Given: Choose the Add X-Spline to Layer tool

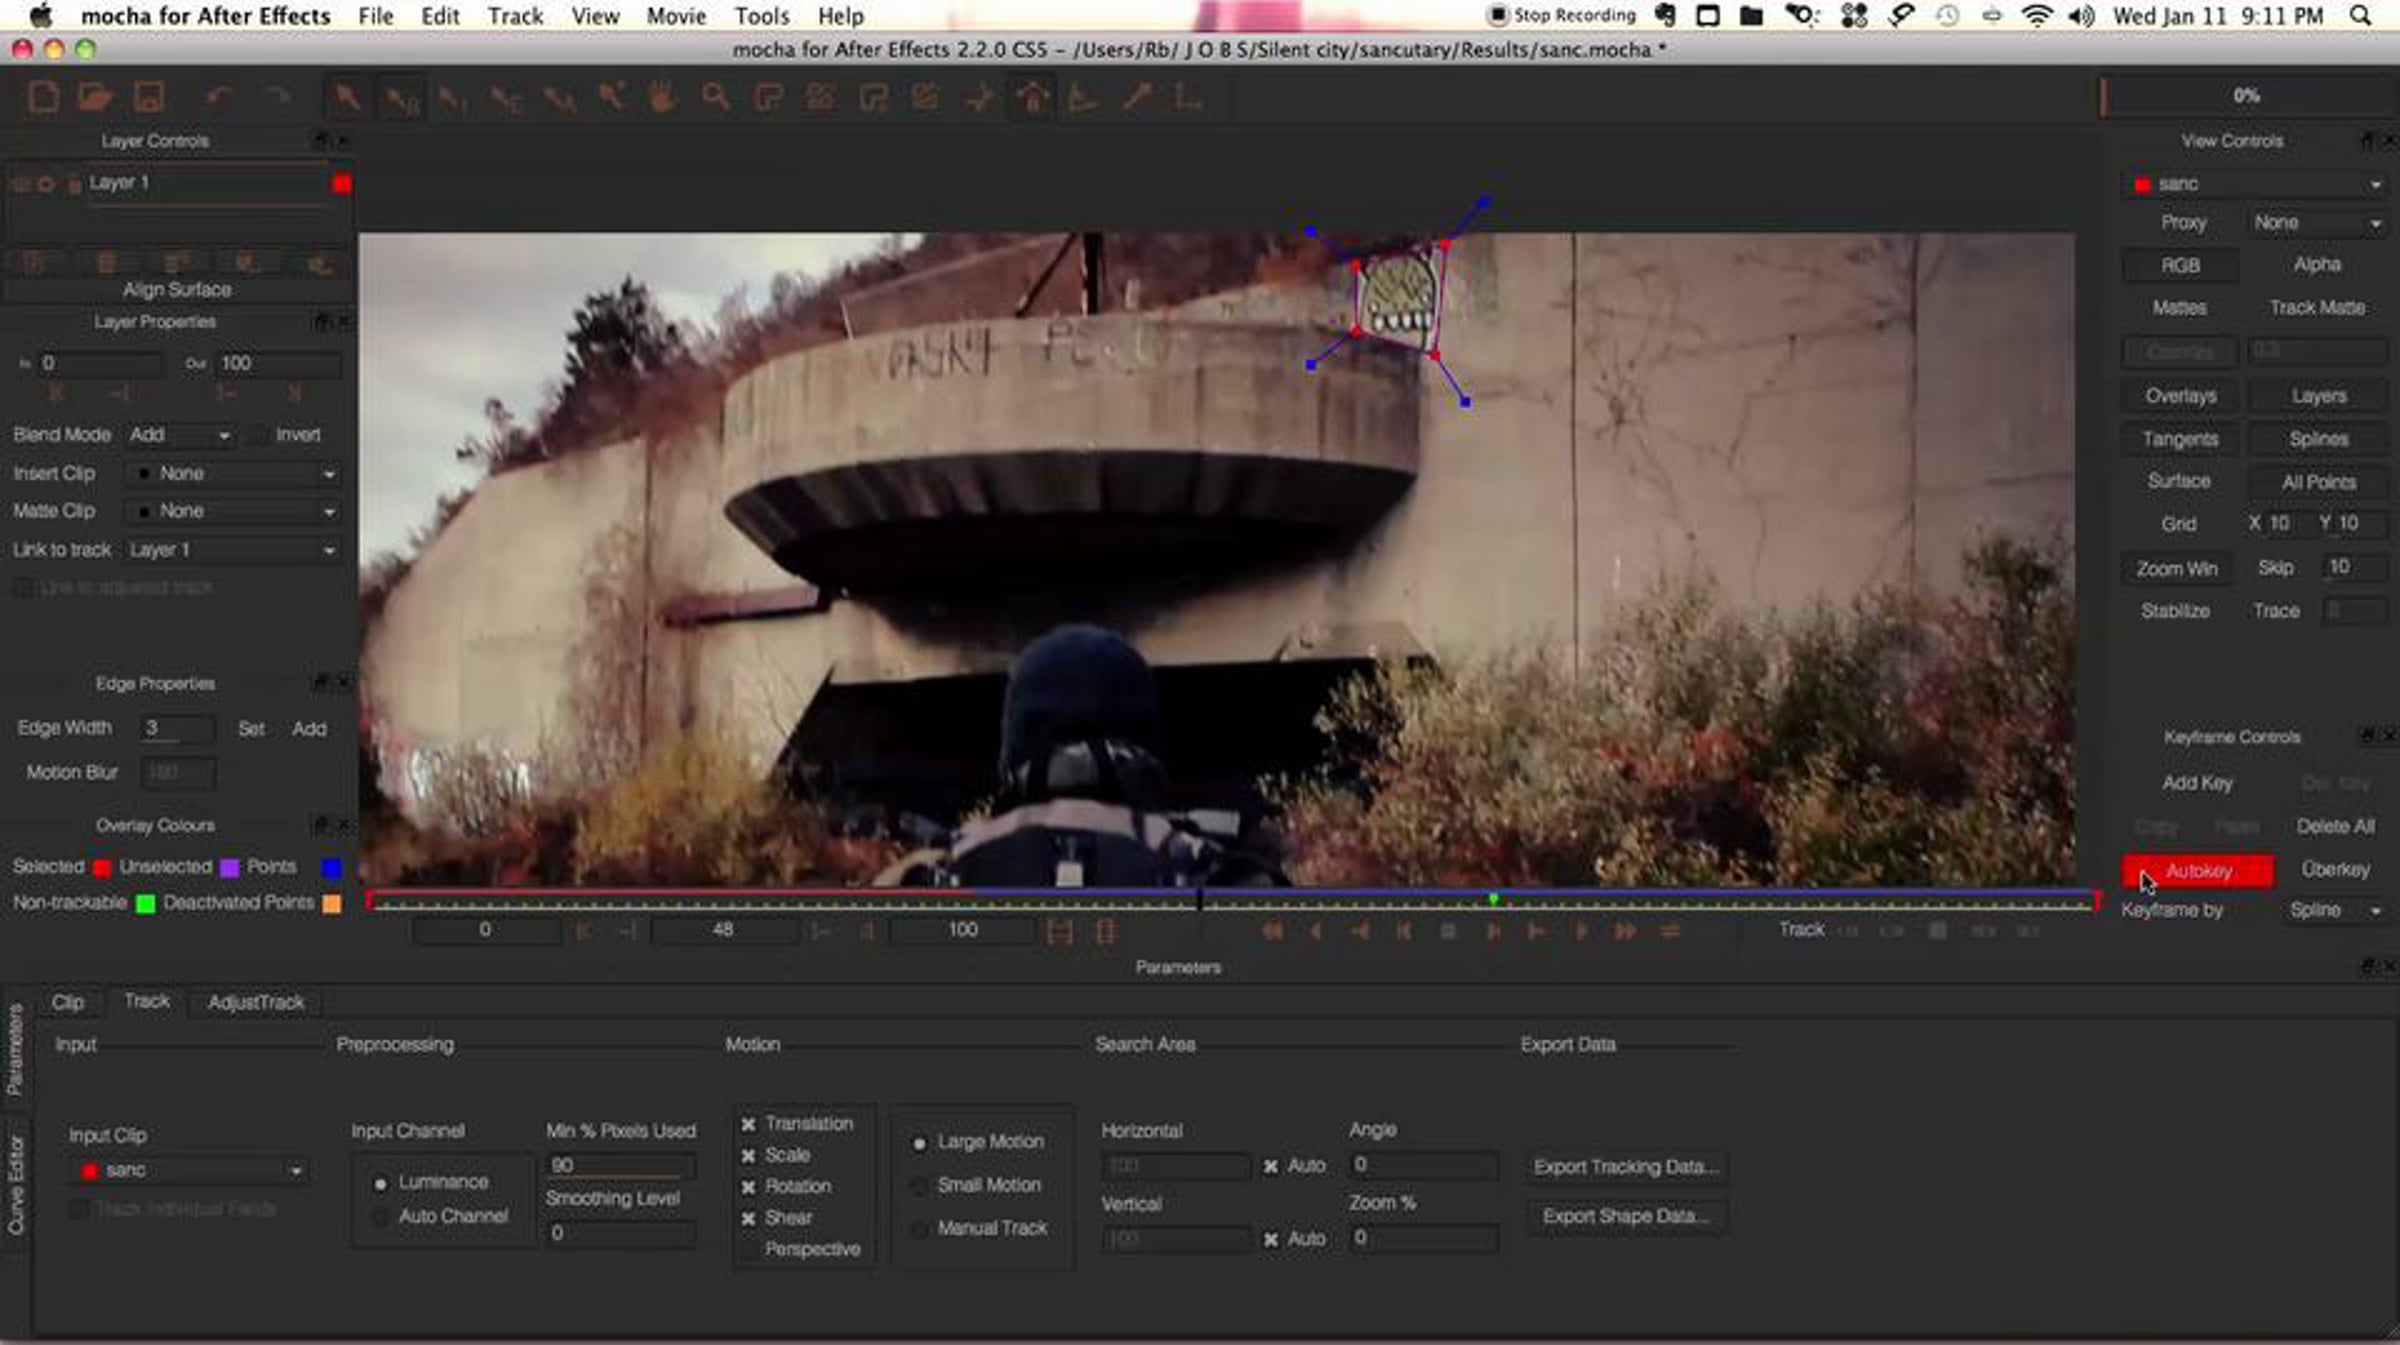Looking at the screenshot, I should (x=821, y=98).
